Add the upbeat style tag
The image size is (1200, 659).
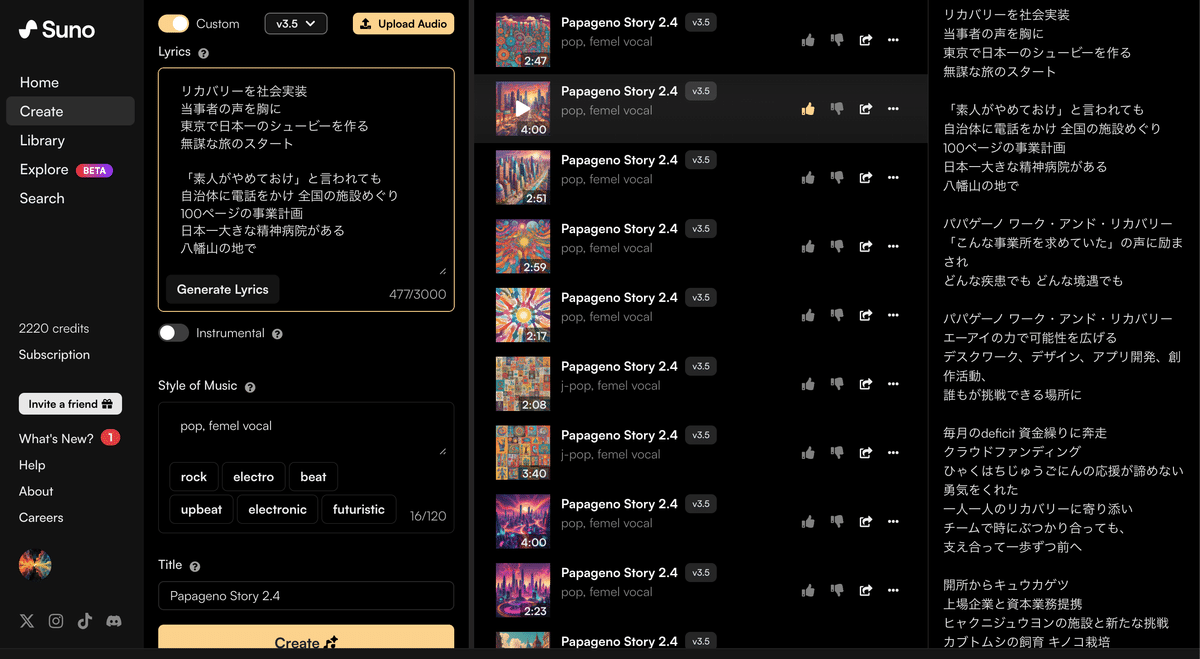201,509
